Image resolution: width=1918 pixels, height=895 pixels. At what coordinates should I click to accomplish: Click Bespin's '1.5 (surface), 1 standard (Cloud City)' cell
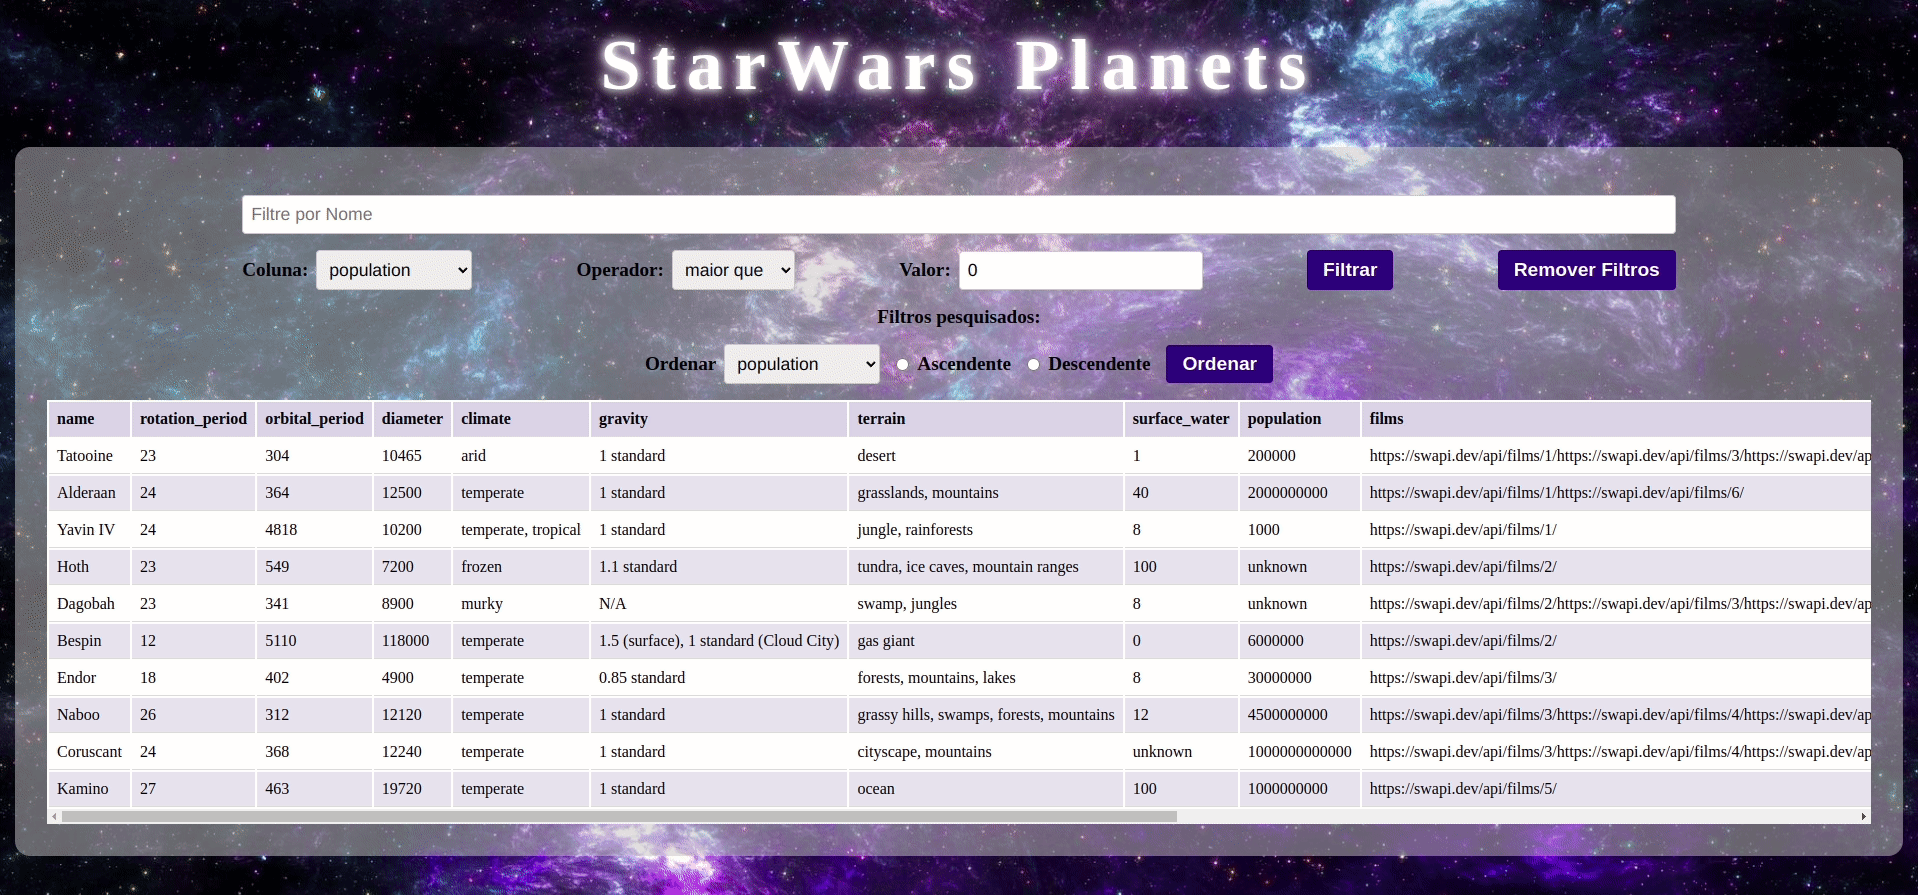[719, 641]
